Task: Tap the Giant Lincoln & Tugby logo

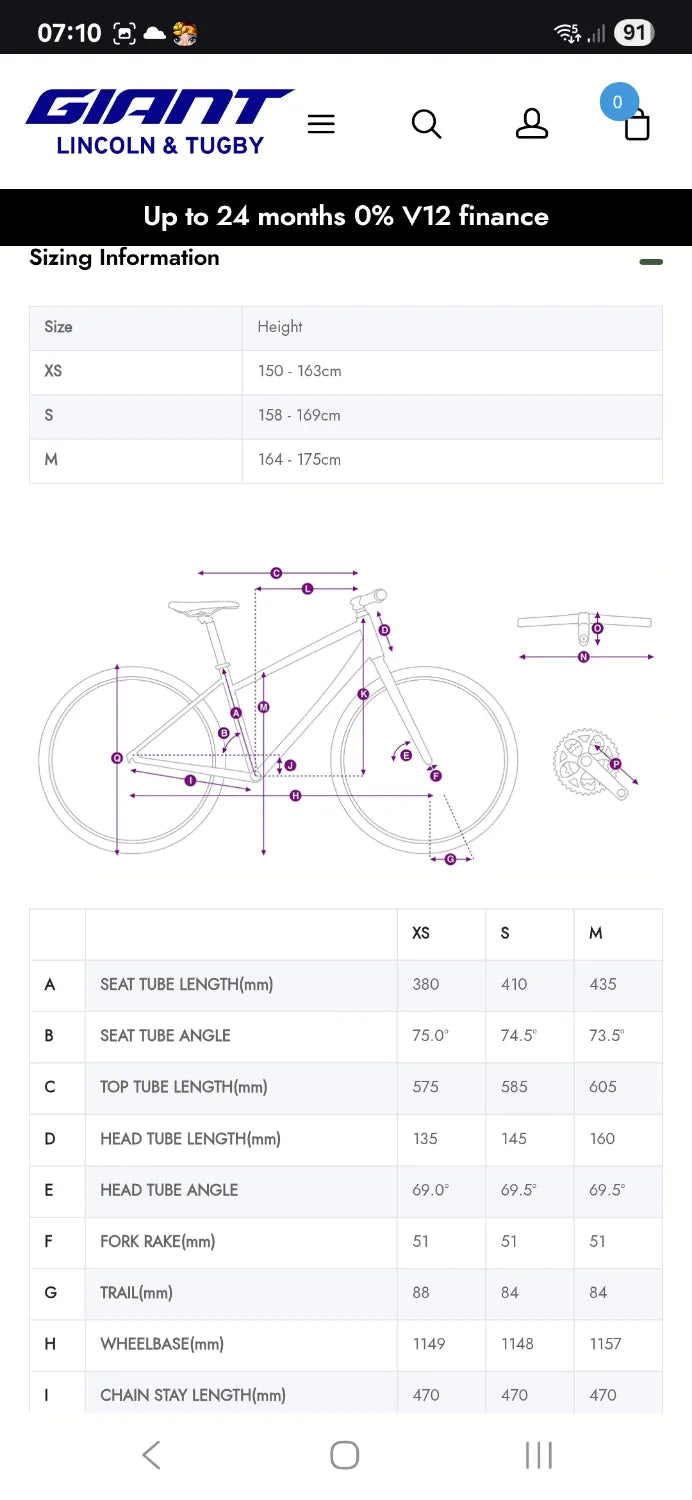Action: 160,122
